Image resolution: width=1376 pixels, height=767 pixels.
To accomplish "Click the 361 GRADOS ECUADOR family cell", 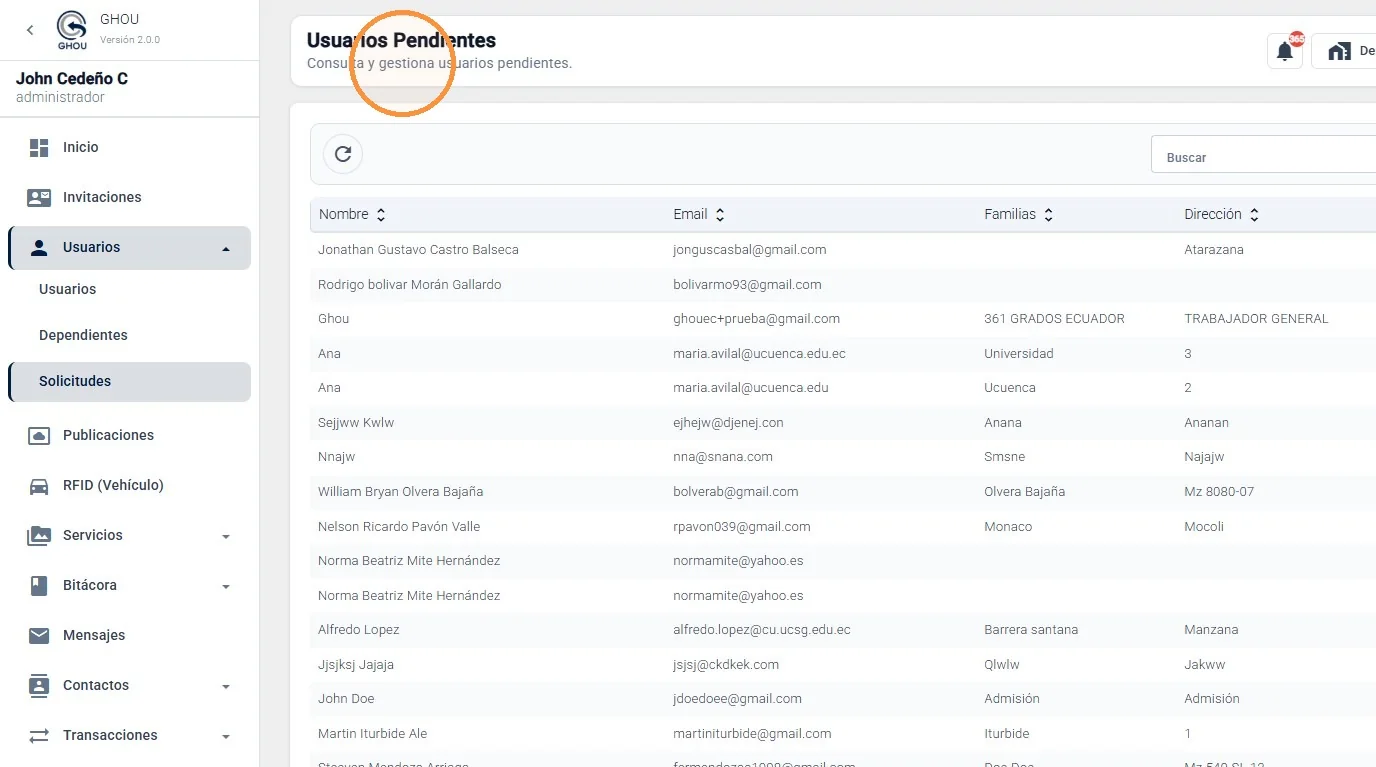I will tap(1054, 319).
